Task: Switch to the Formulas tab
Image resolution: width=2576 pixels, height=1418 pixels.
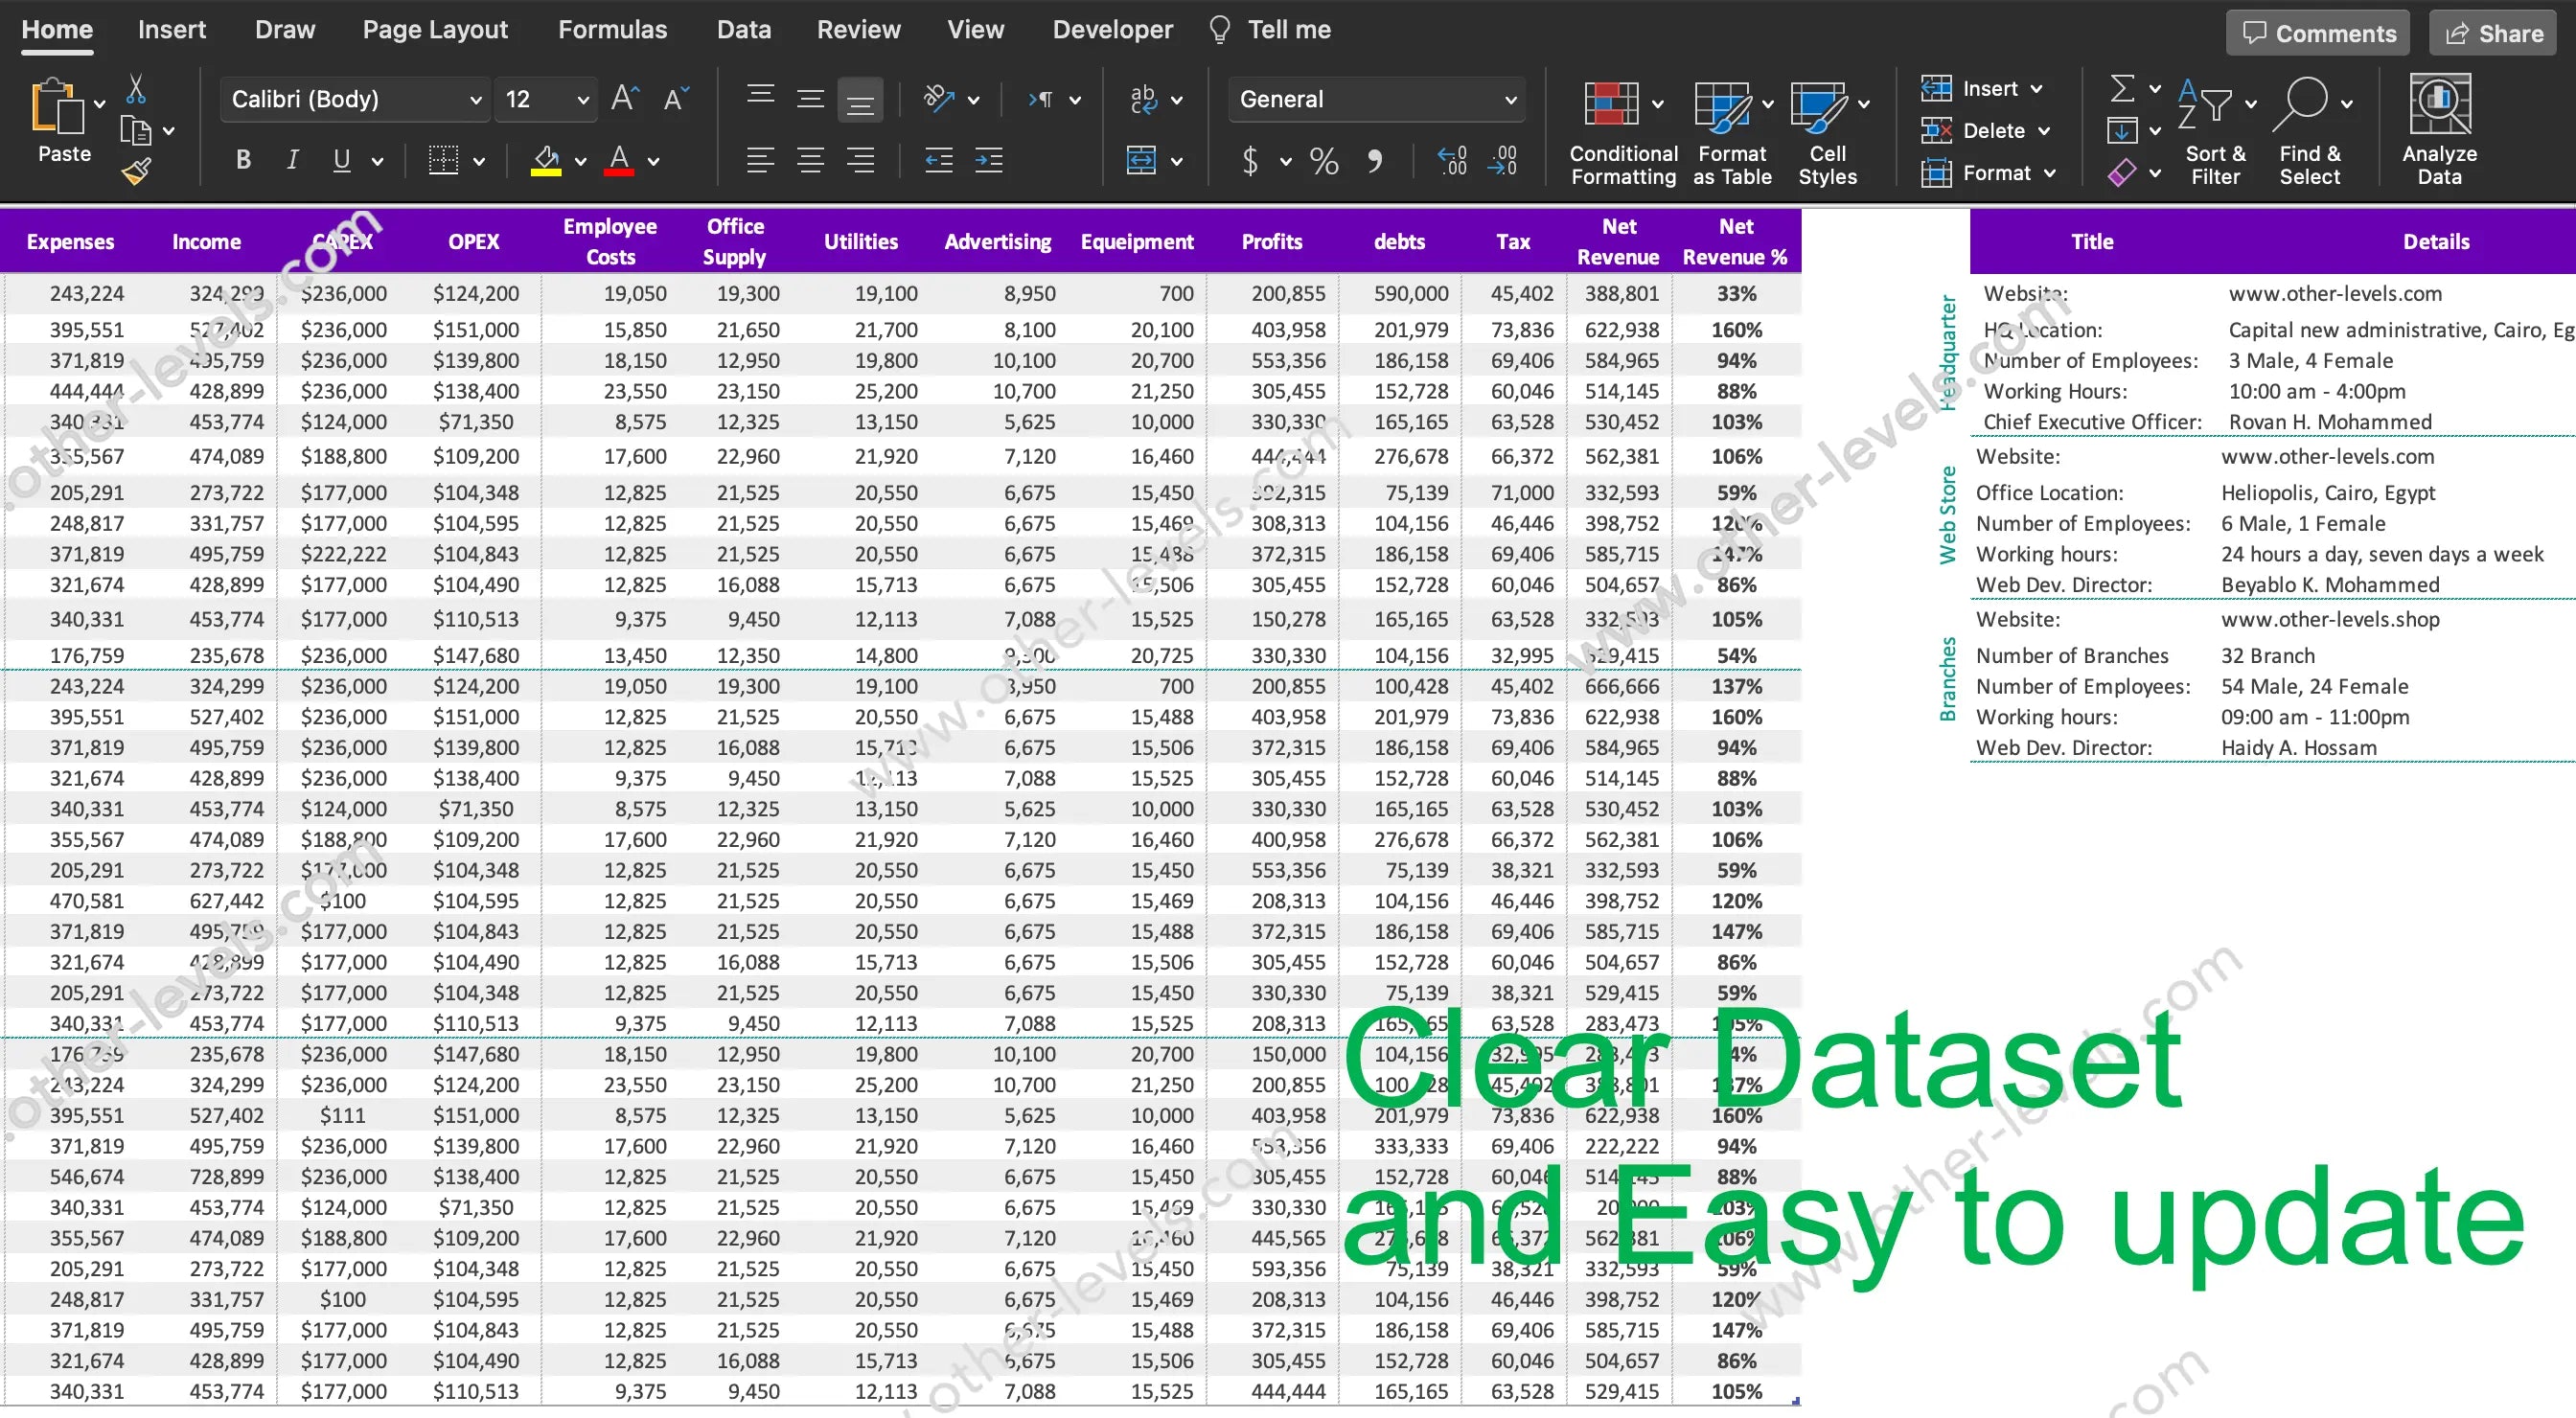Action: [x=612, y=30]
